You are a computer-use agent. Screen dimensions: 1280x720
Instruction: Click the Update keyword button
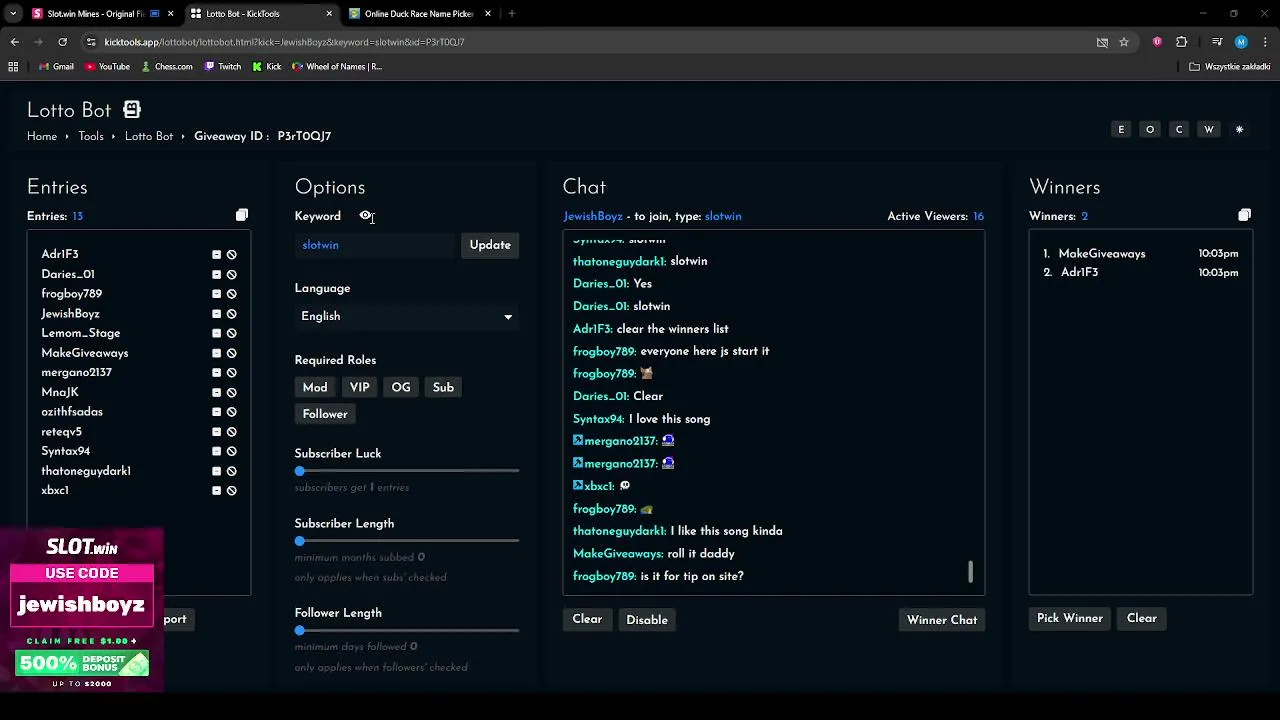click(x=490, y=245)
